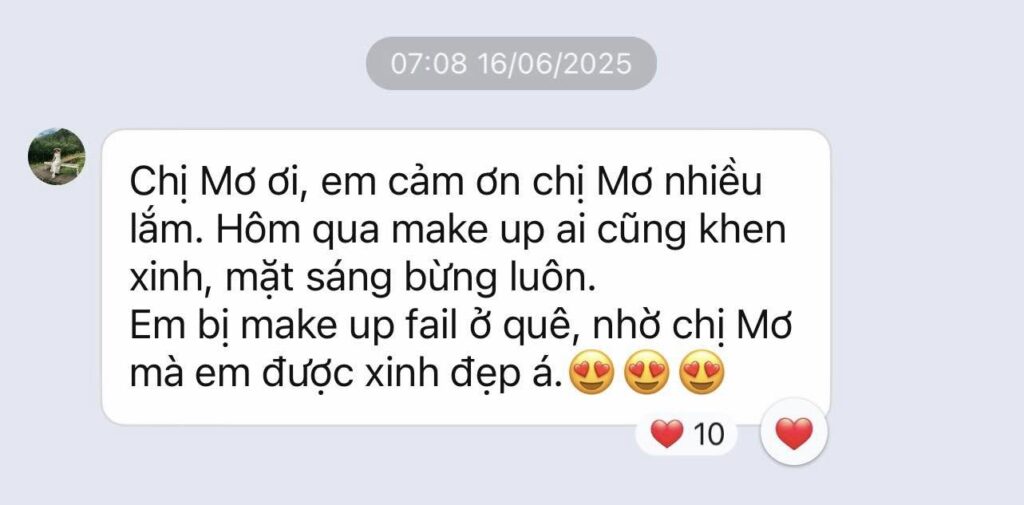Click the date "16/06/2025" in the header pill
The height and width of the screenshot is (505, 1024).
[x=554, y=63]
